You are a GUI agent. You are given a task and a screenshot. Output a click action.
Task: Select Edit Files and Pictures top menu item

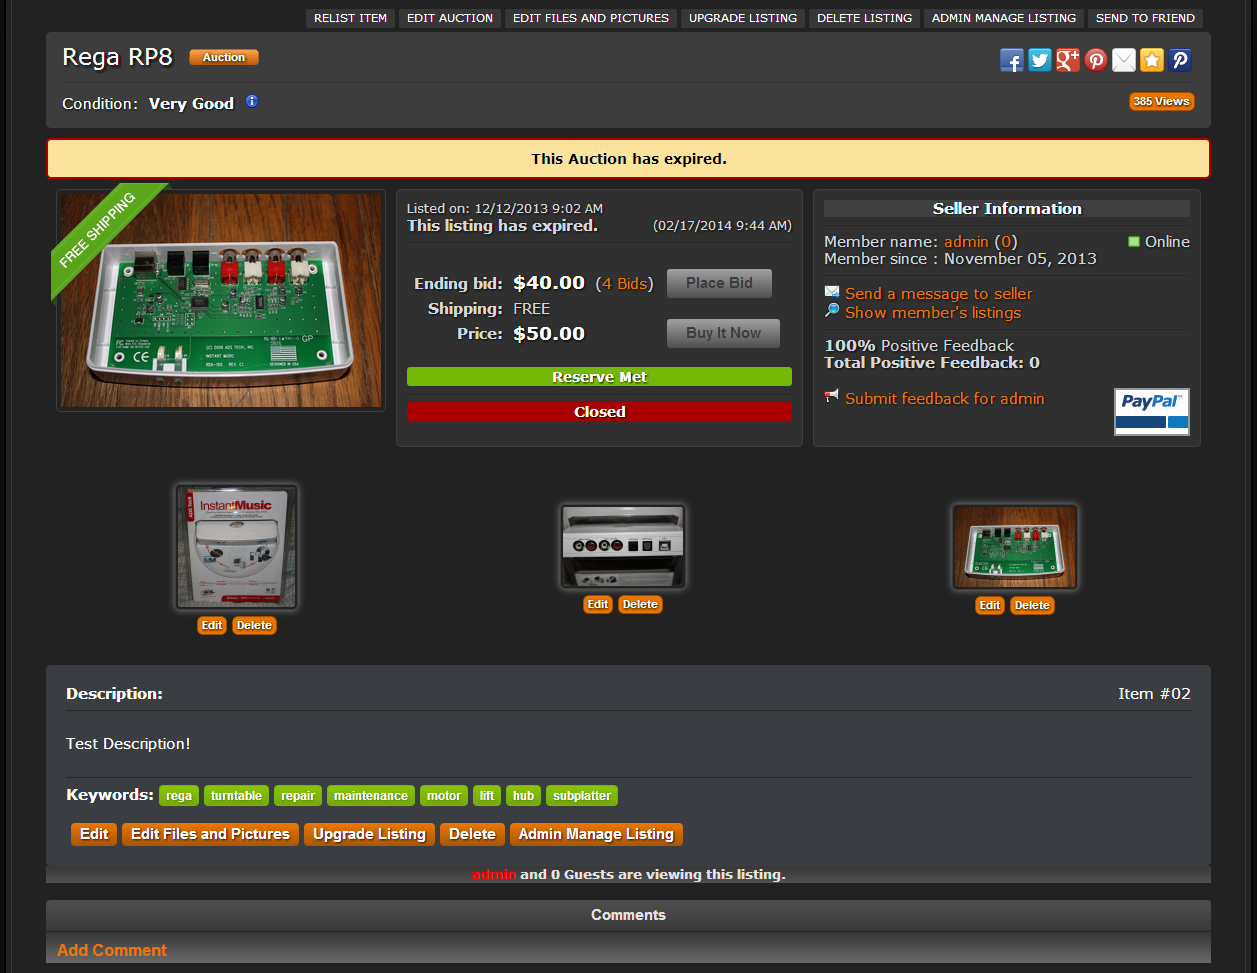tap(591, 18)
